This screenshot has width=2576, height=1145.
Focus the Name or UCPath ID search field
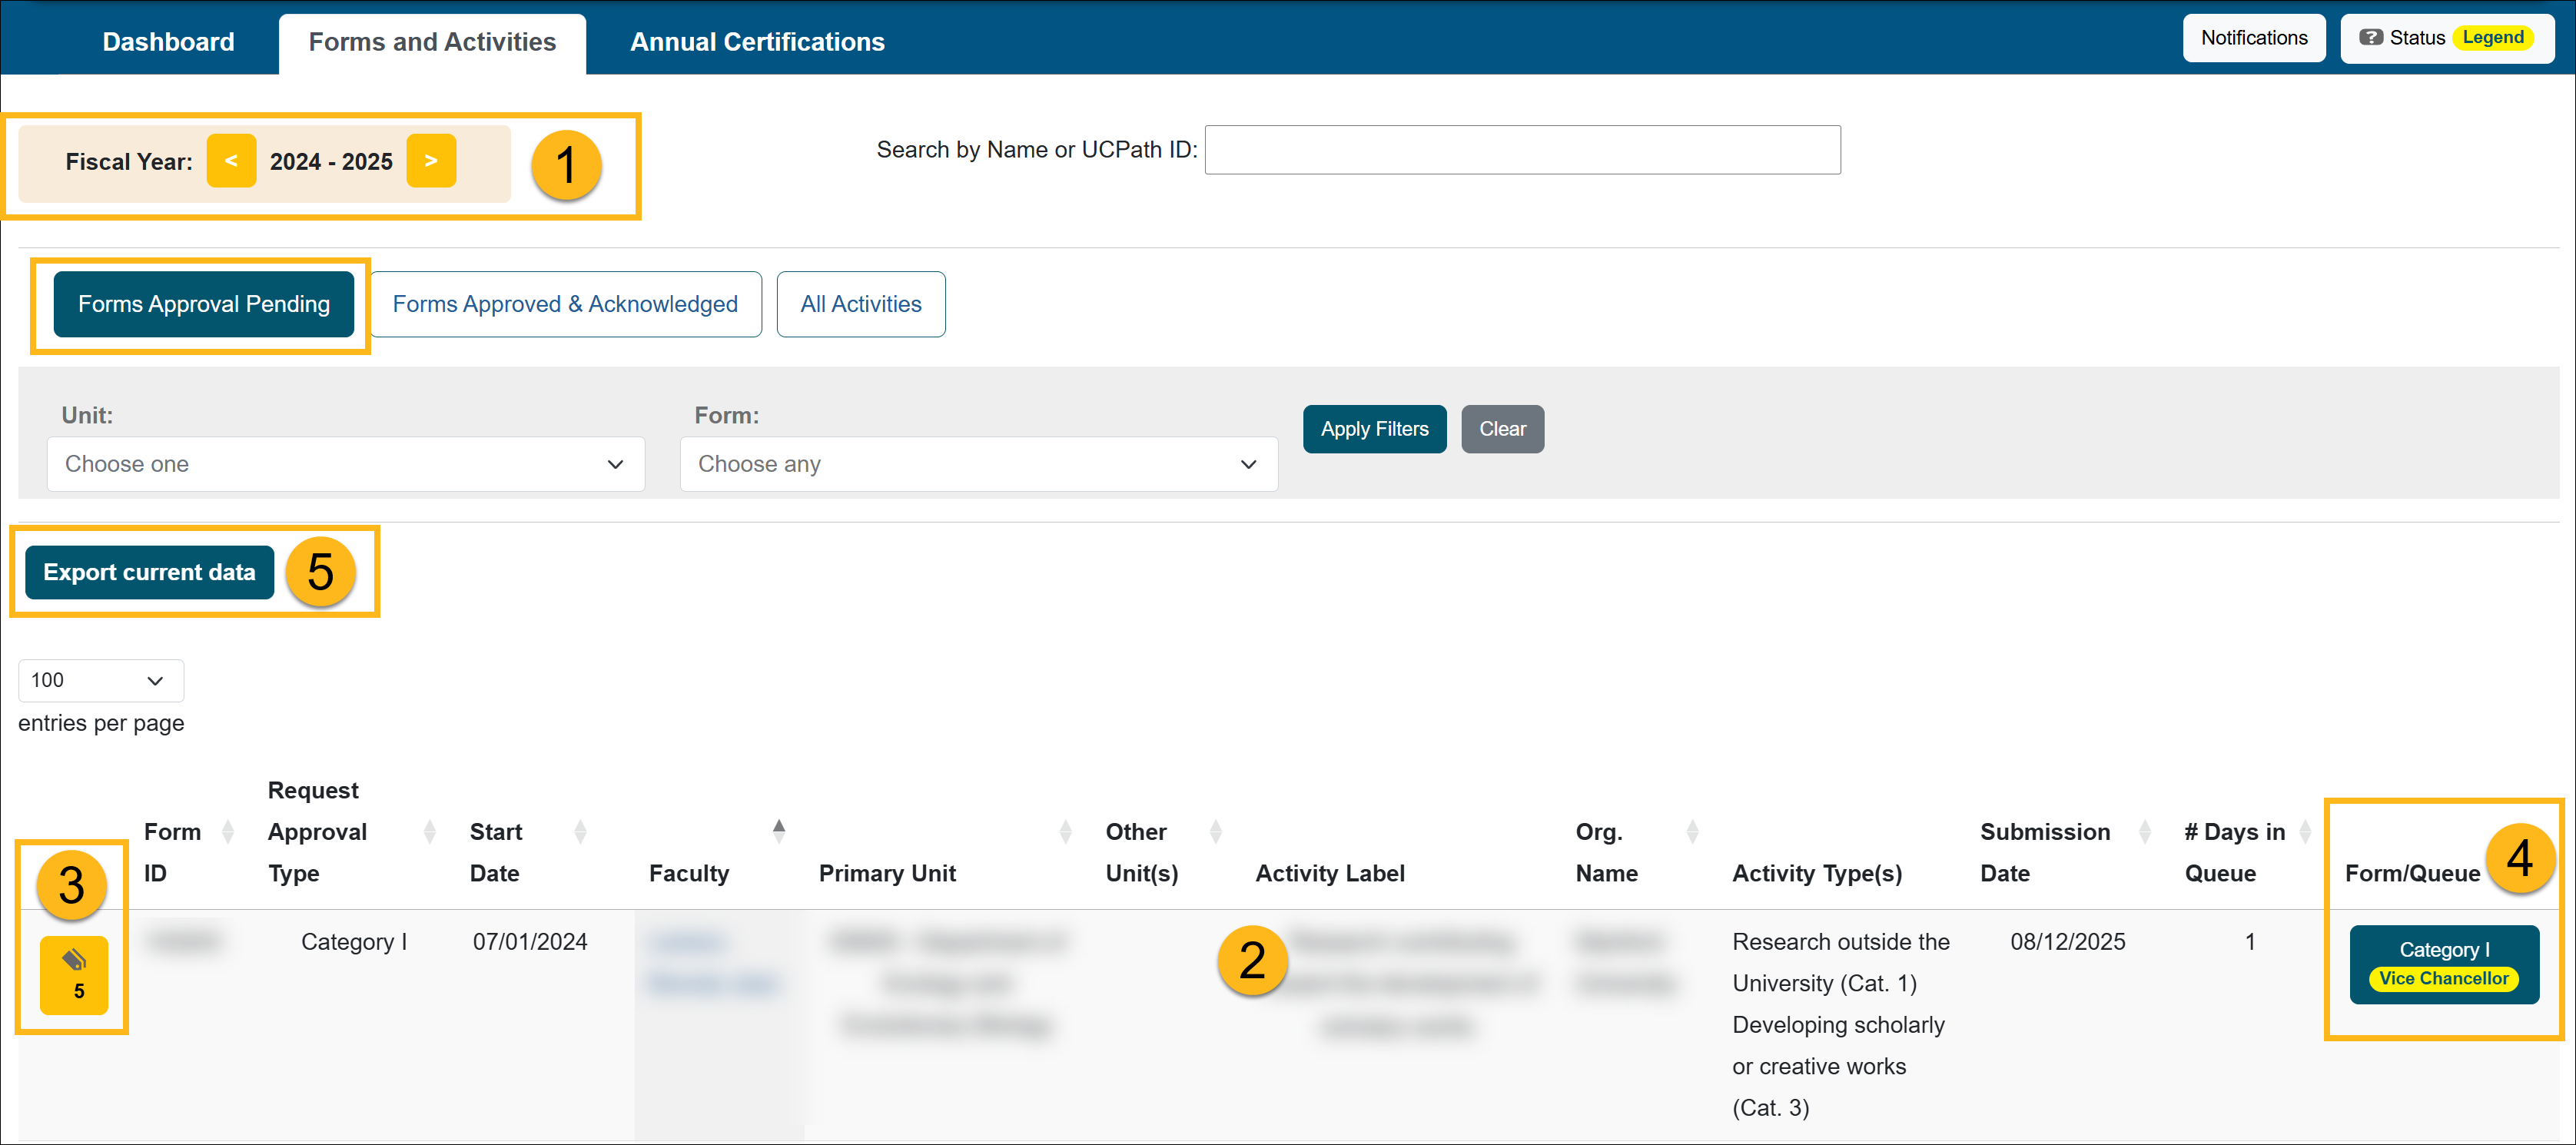click(1521, 150)
